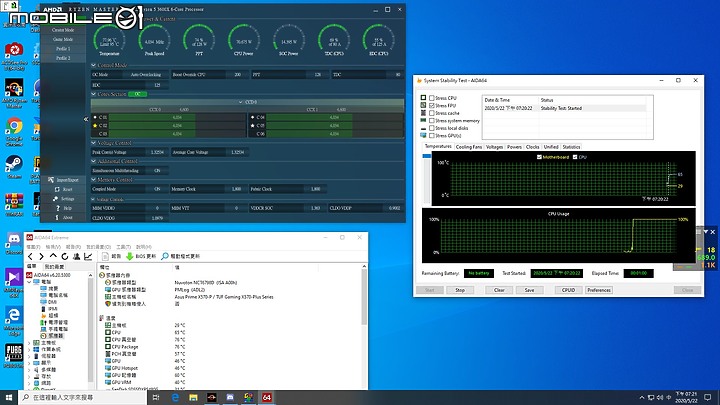Image resolution: width=720 pixels, height=405 pixels.
Task: Open Edge from taskbar
Action: pos(175,397)
